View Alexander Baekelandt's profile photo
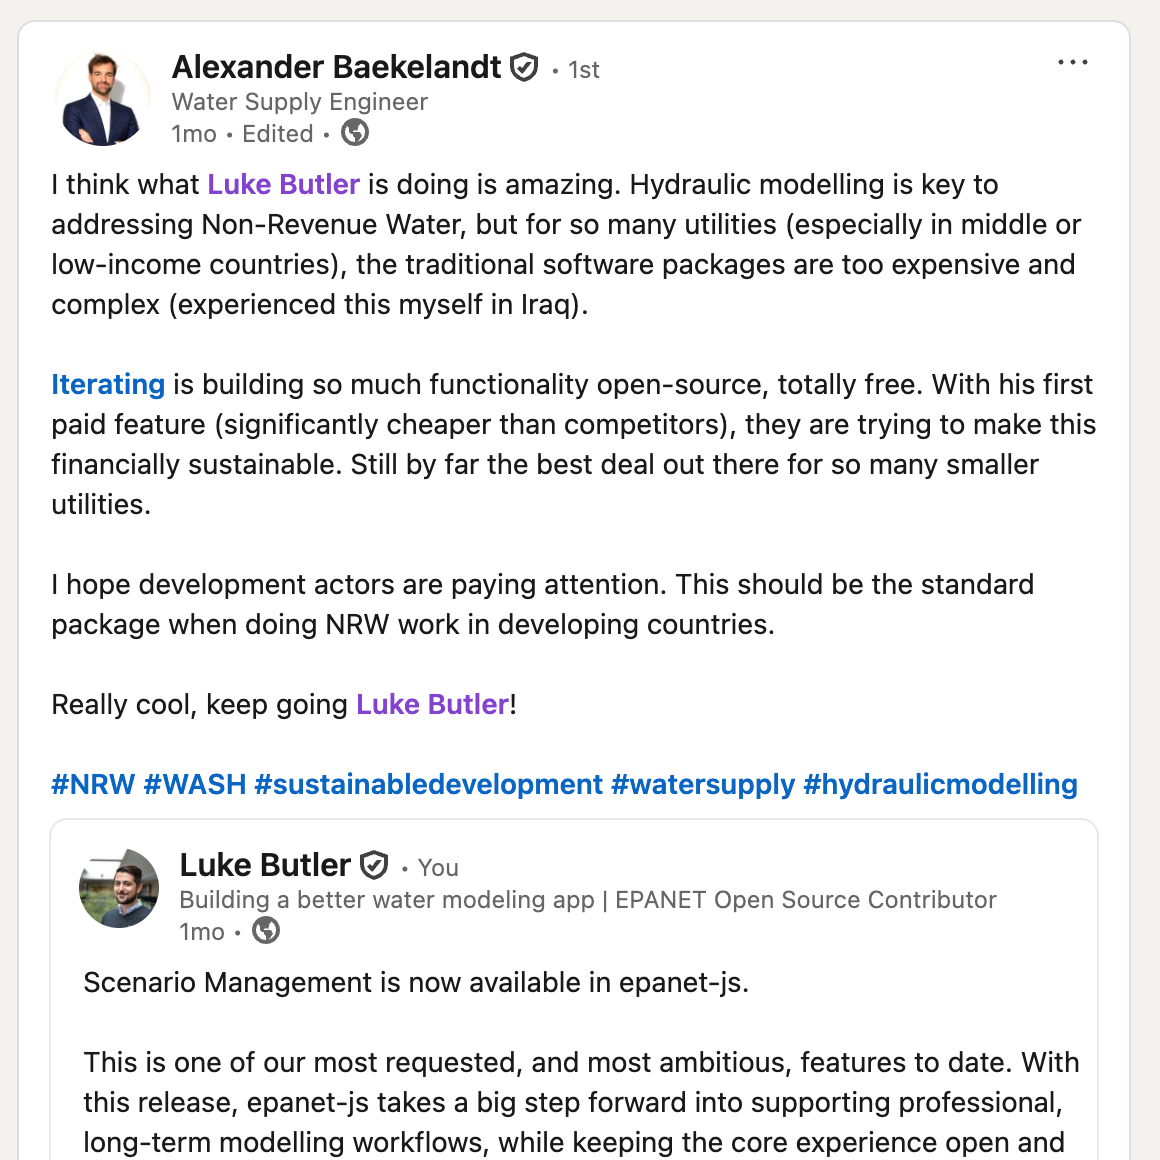Viewport: 1160px width, 1160px height. tap(102, 97)
